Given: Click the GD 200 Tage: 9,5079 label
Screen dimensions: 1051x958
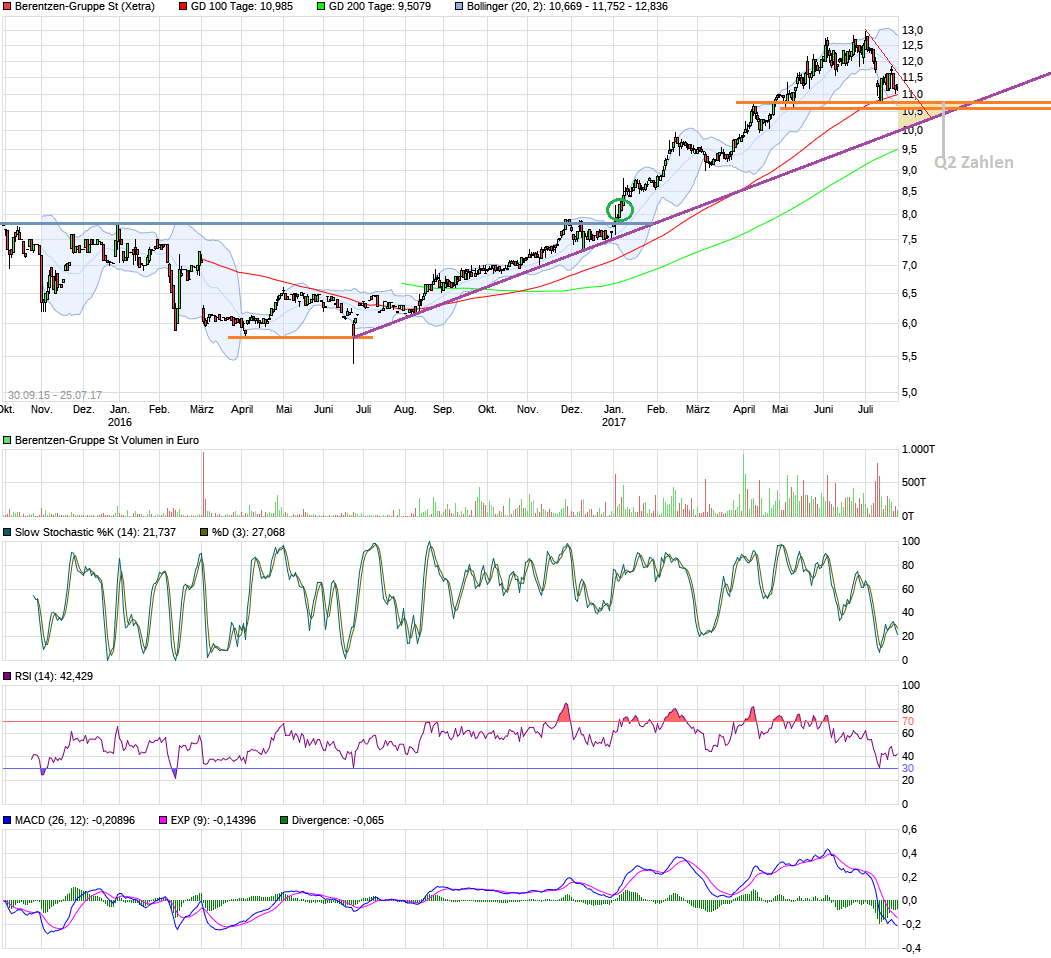Looking at the screenshot, I should coord(381,6).
